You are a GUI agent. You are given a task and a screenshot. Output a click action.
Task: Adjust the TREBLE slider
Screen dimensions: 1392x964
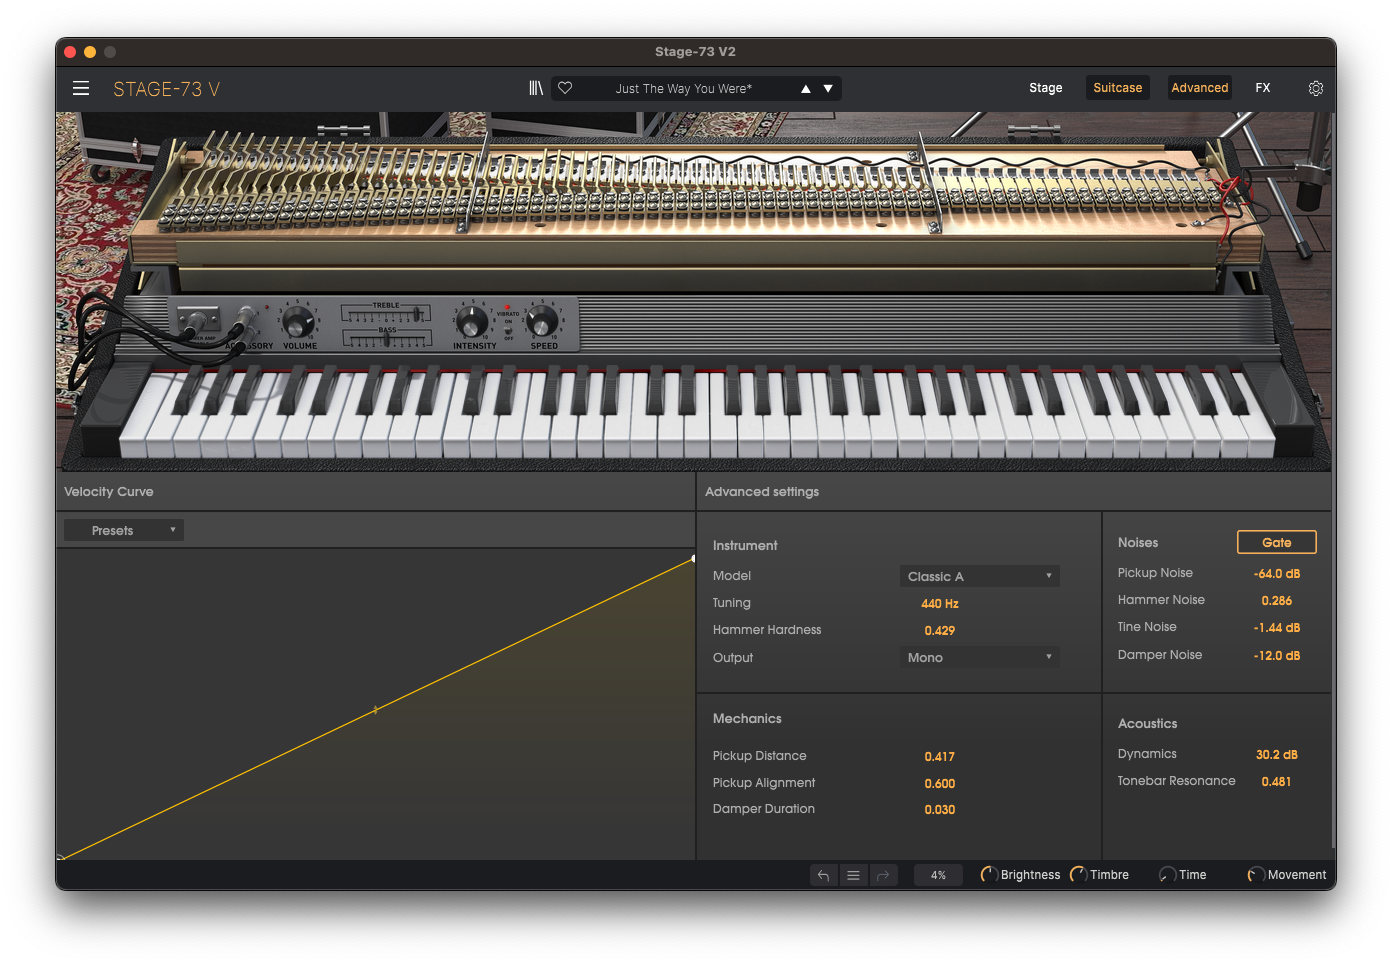[386, 314]
